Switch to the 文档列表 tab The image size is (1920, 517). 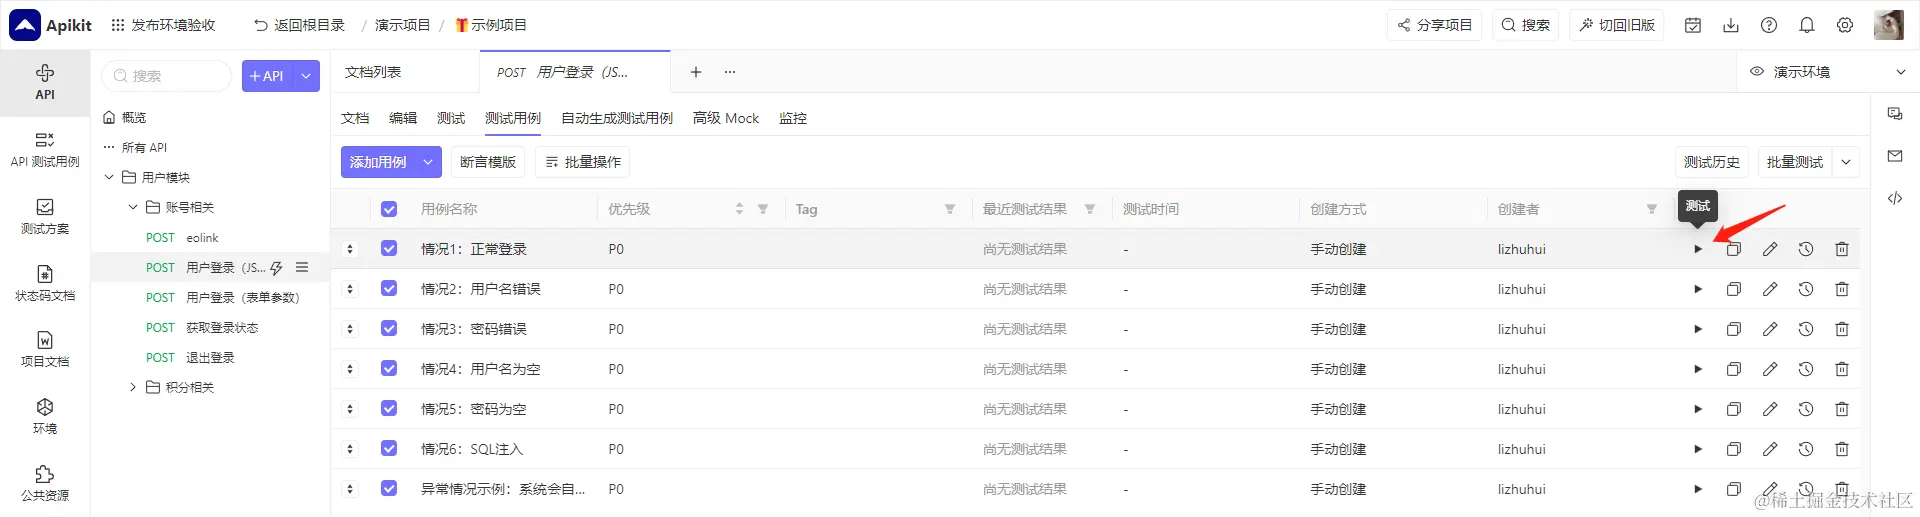pos(373,72)
